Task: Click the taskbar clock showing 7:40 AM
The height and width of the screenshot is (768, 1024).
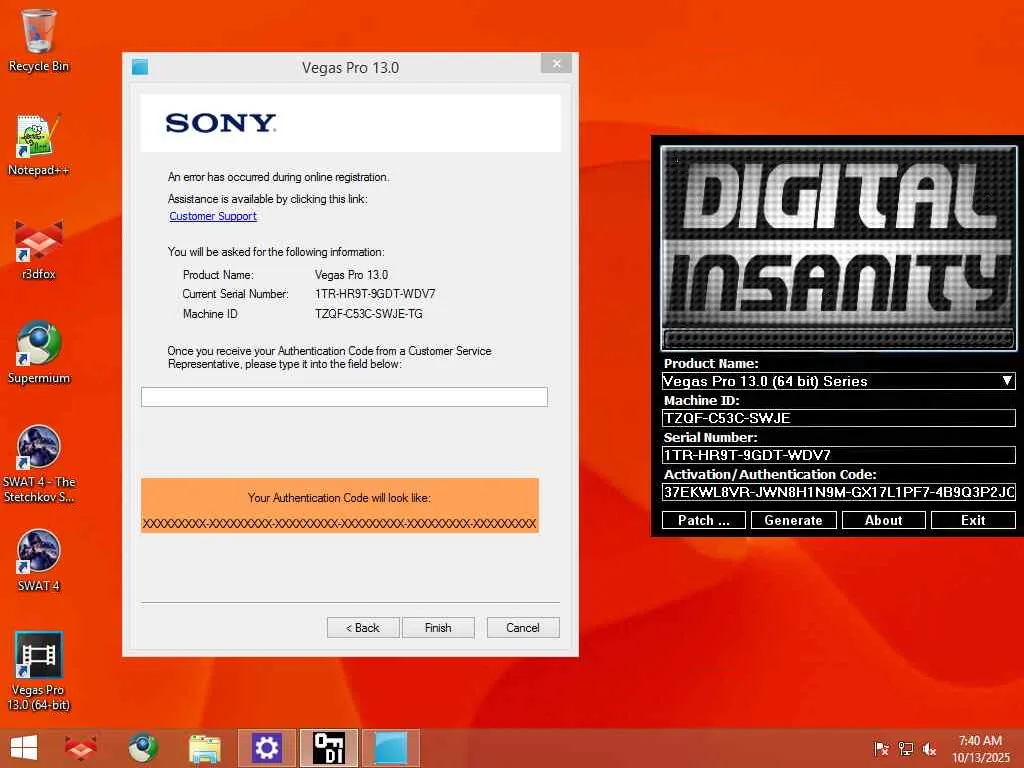Action: point(980,748)
